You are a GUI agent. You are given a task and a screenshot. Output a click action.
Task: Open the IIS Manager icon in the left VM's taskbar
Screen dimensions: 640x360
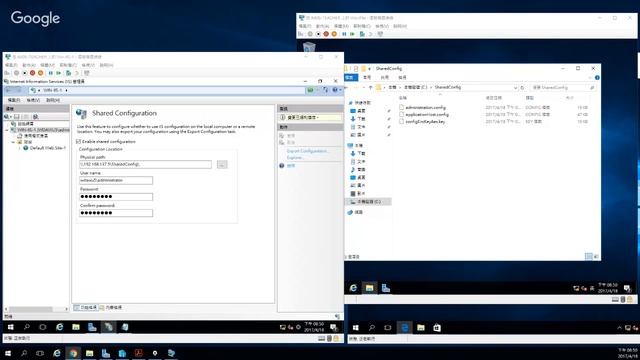109,327
